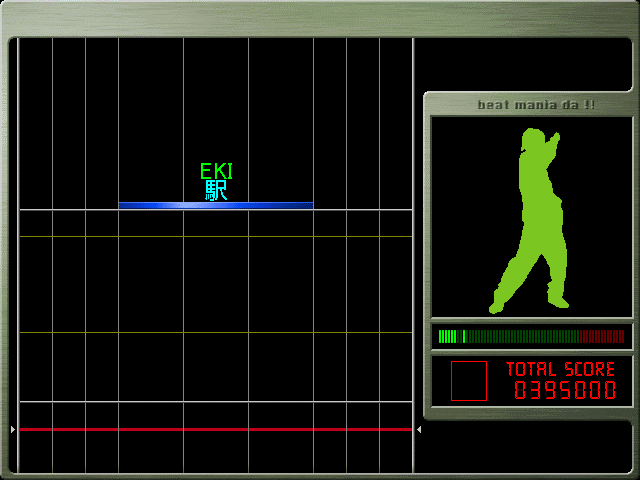Click the score value 0395000
This screenshot has width=640, height=480.
point(565,390)
